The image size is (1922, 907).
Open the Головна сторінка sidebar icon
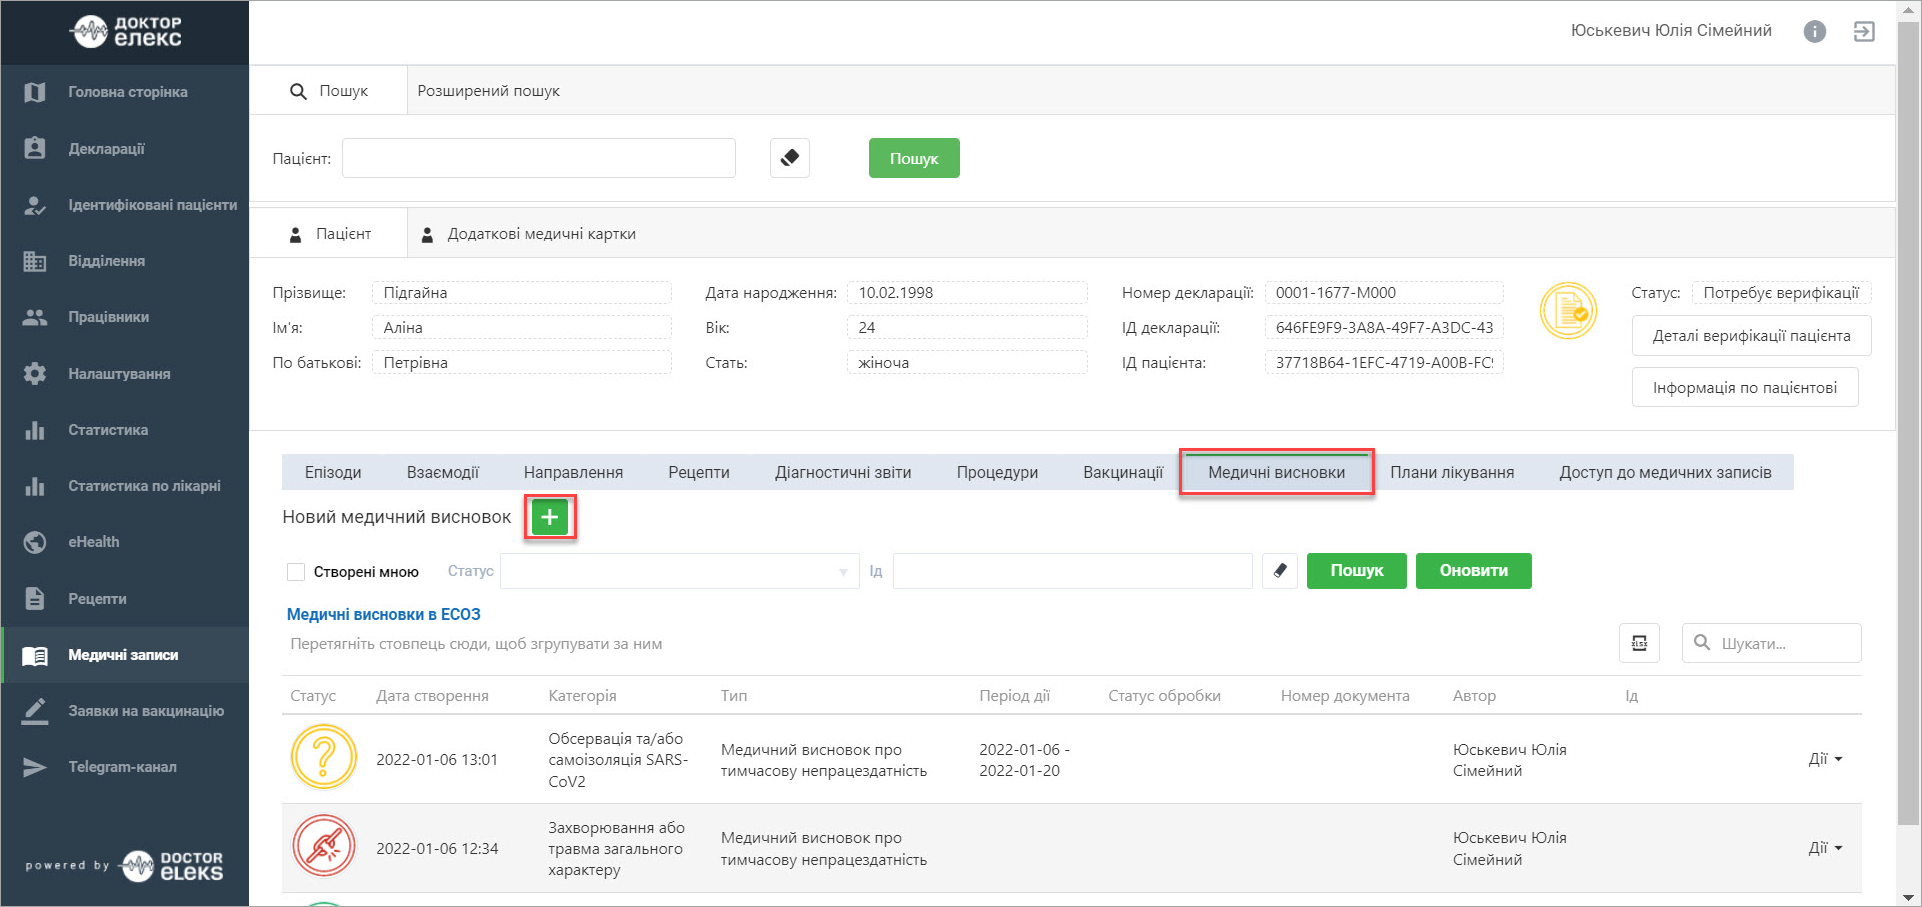click(35, 92)
